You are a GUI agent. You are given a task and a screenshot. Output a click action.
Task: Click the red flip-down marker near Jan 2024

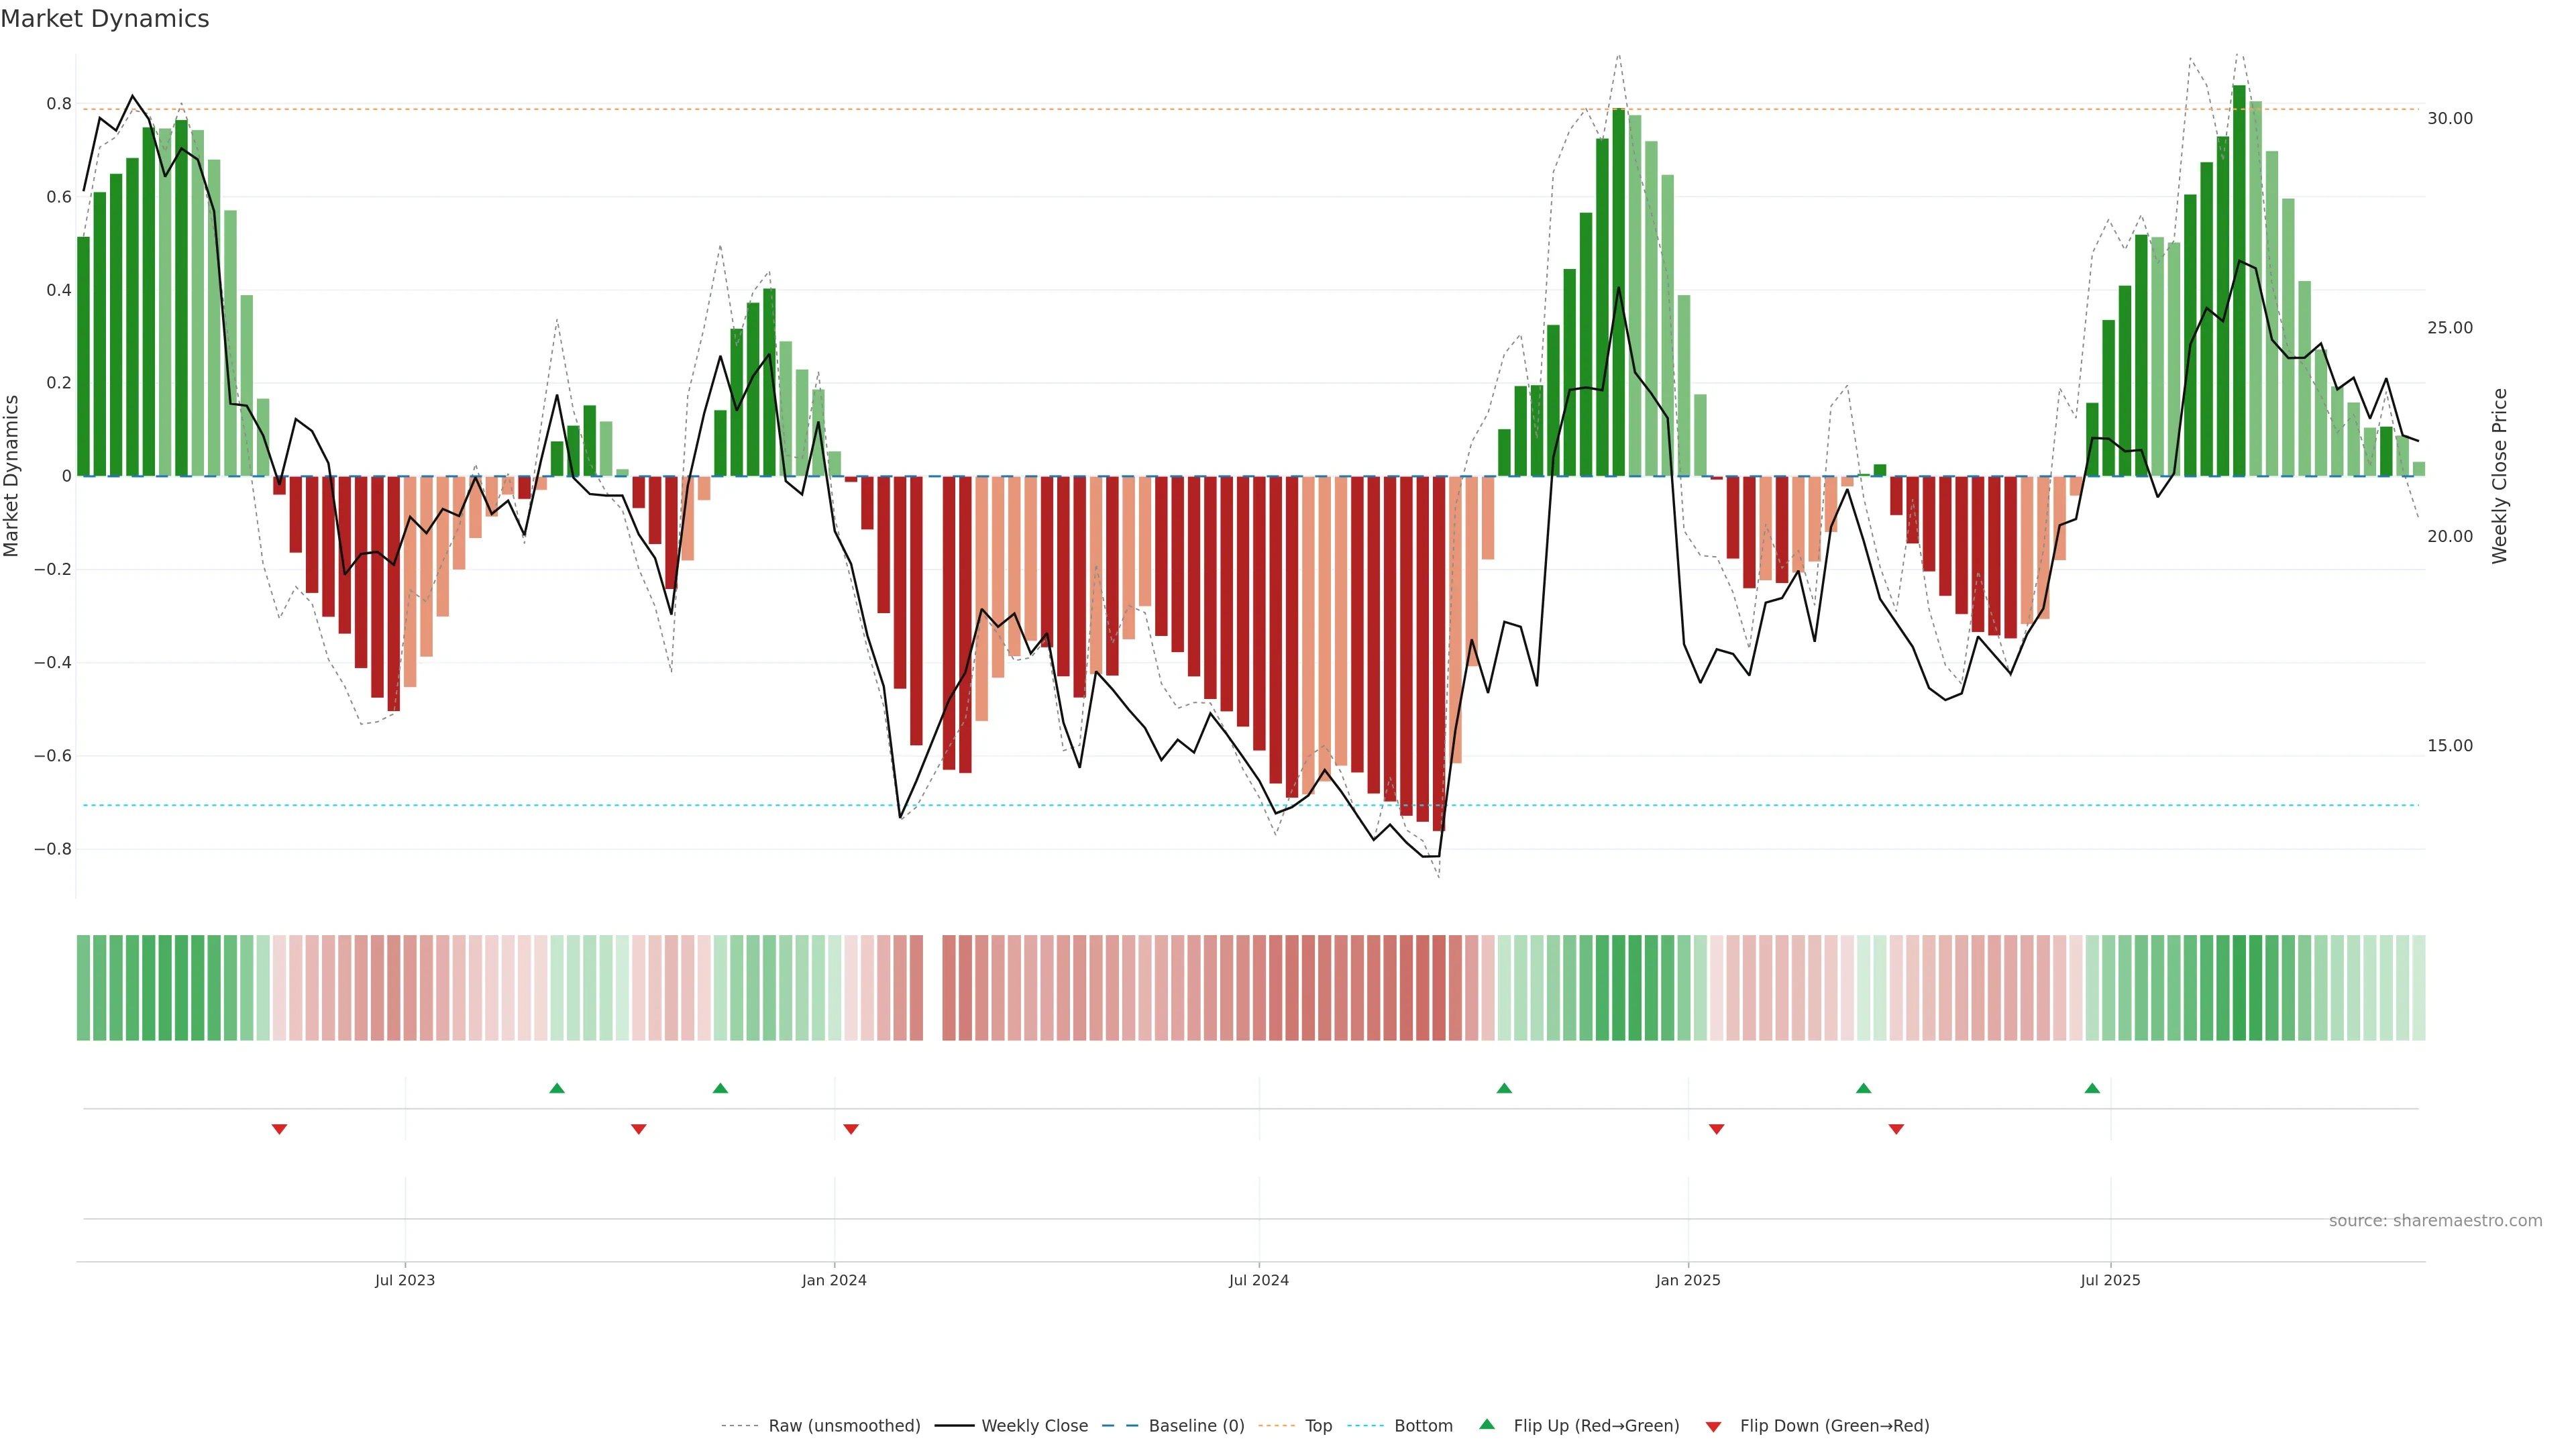point(851,1129)
